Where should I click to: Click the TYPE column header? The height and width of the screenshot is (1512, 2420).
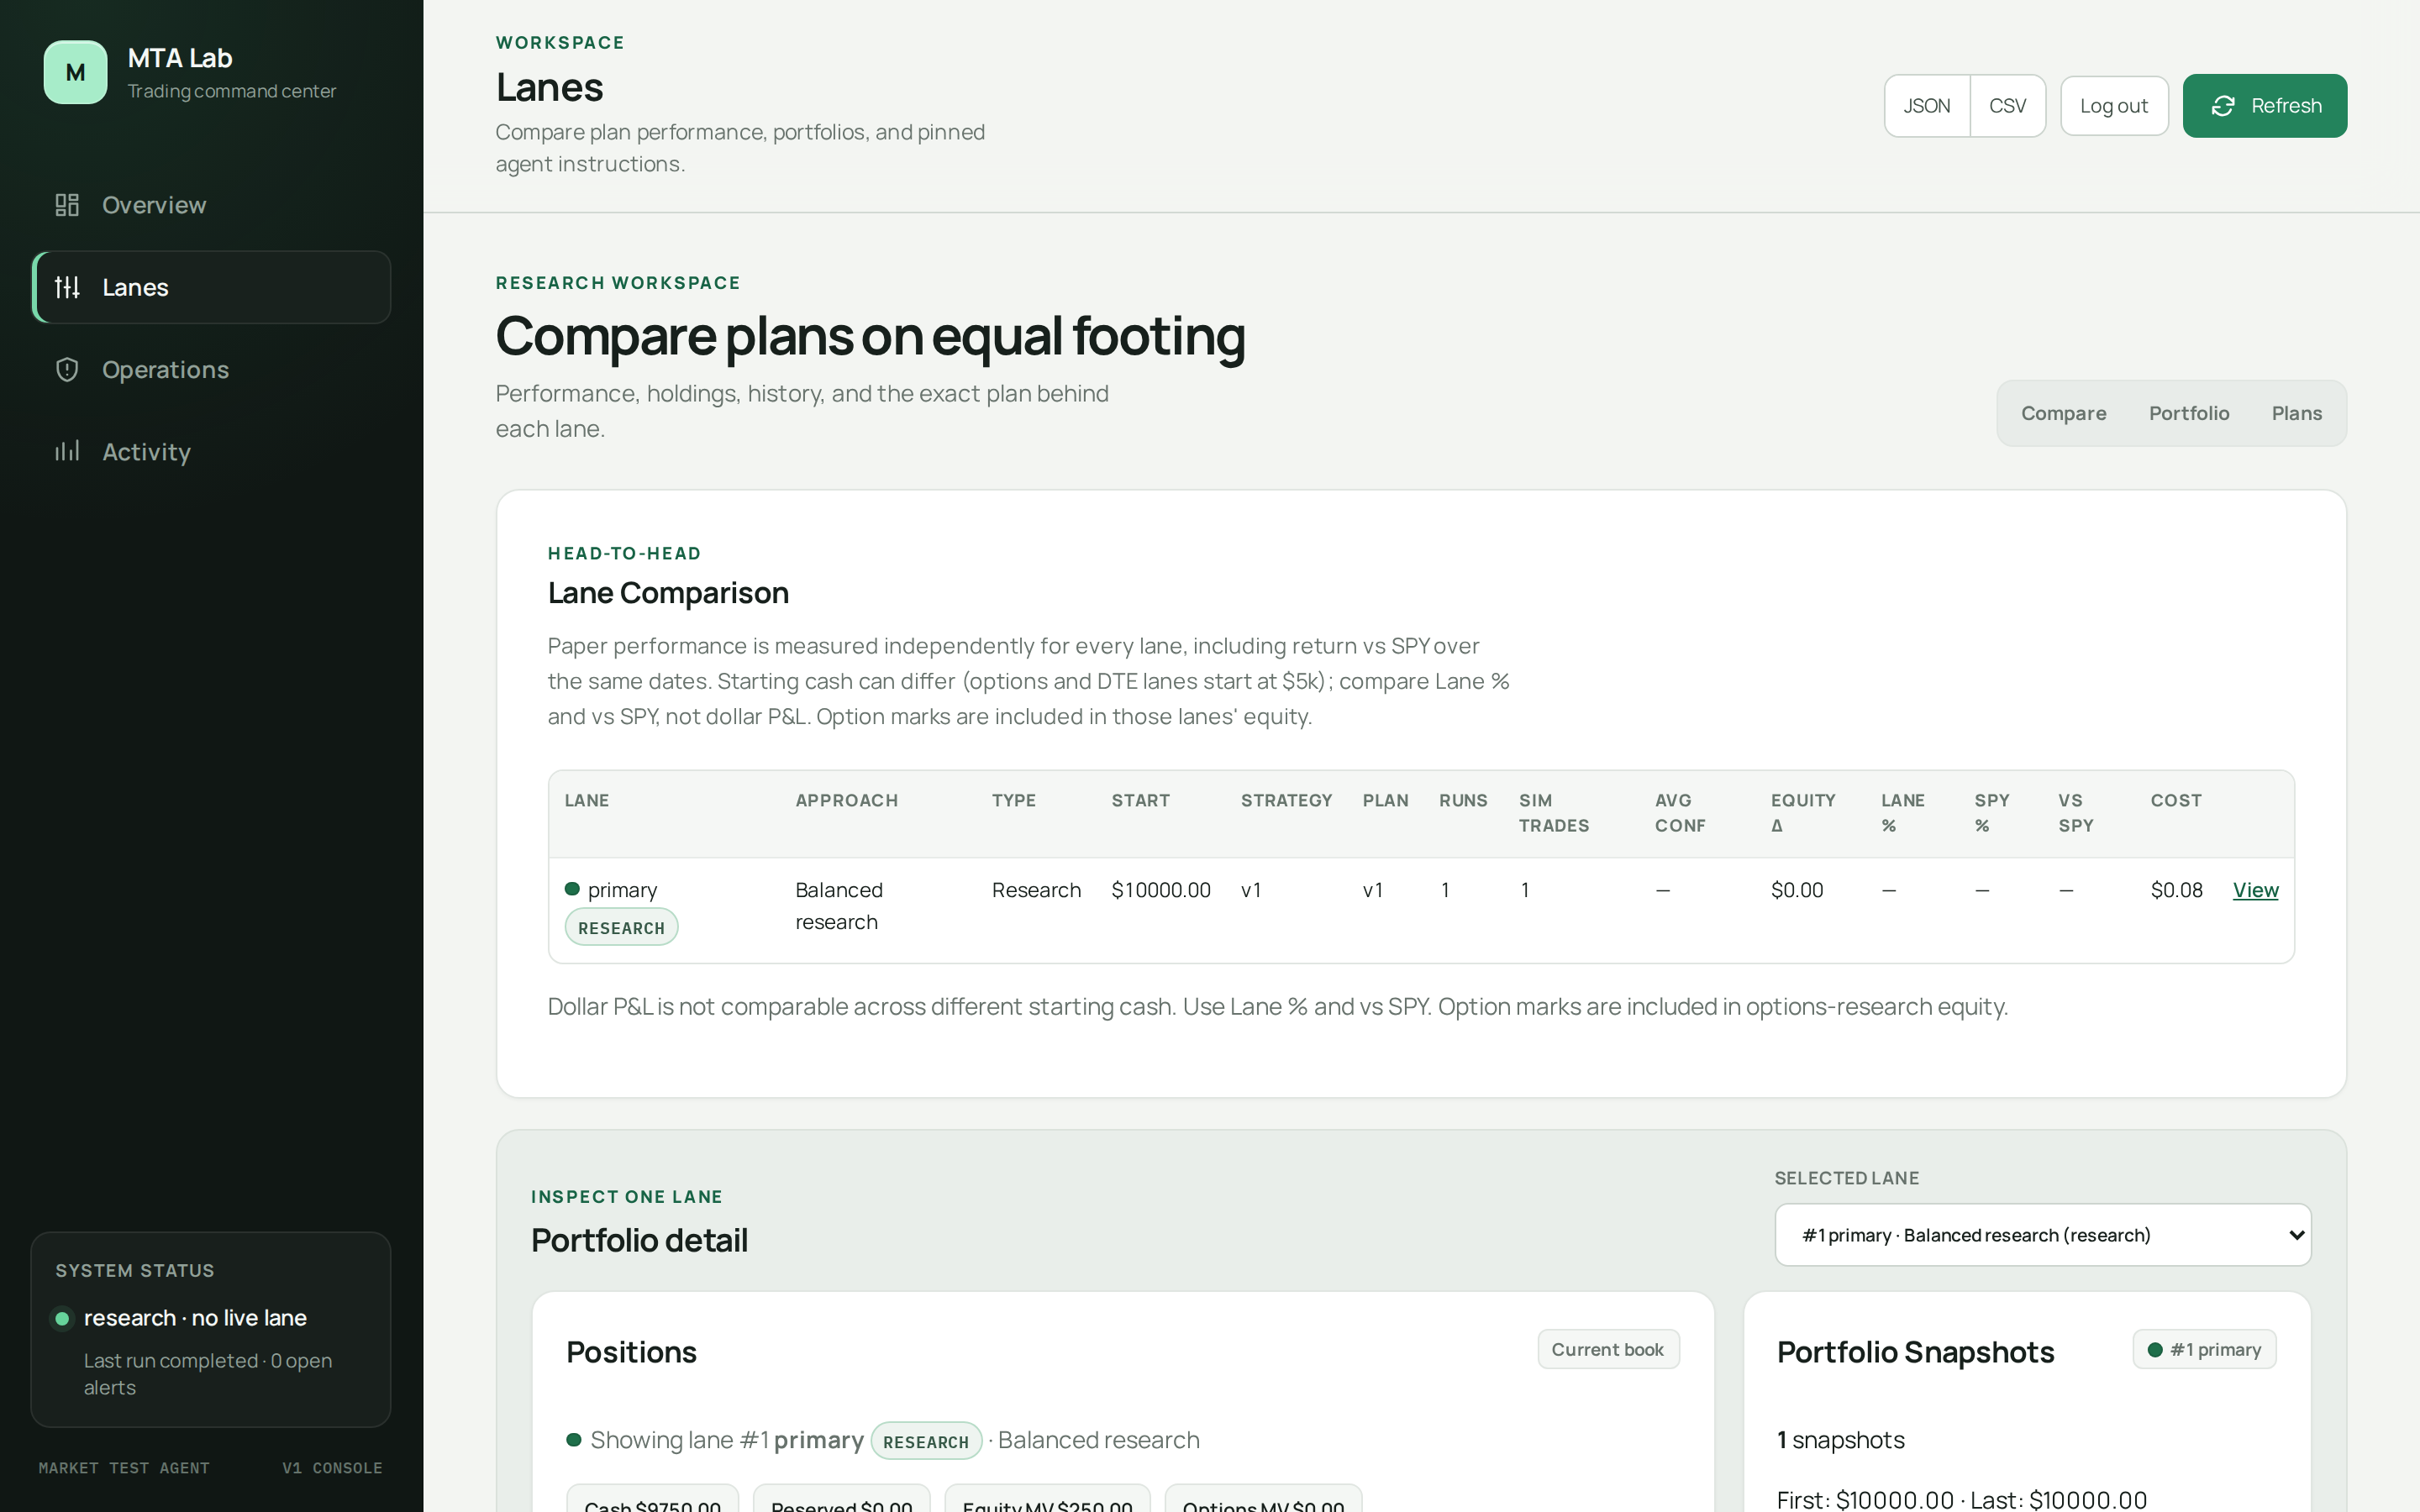(1013, 800)
